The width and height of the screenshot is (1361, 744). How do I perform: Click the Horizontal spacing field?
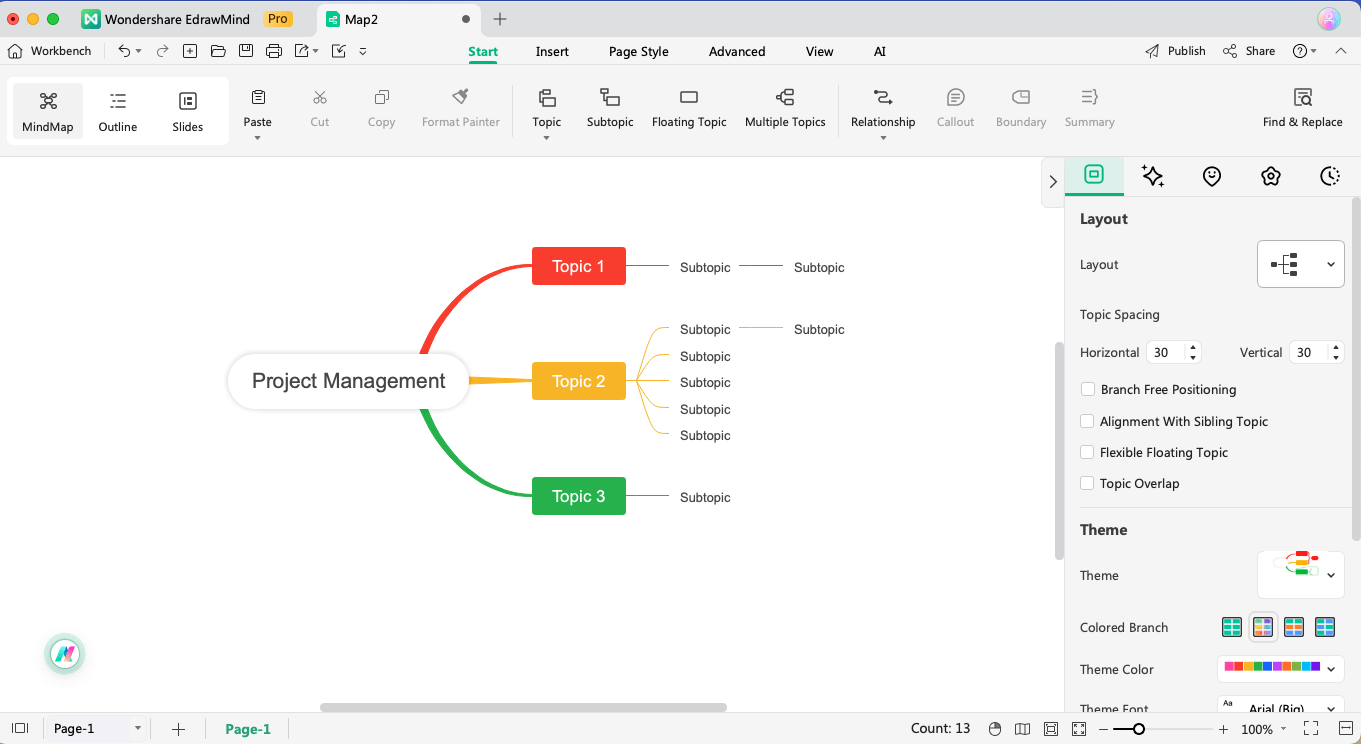click(x=1174, y=352)
